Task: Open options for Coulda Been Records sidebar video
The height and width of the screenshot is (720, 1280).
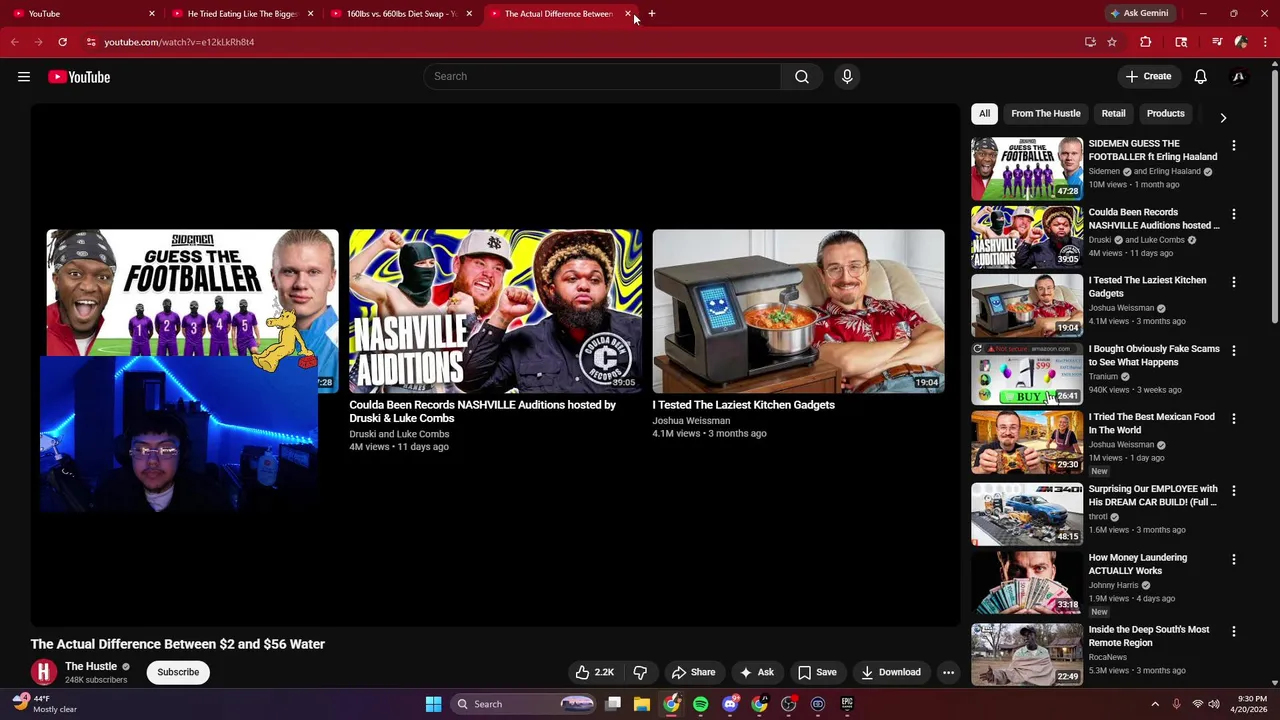Action: point(1234,214)
